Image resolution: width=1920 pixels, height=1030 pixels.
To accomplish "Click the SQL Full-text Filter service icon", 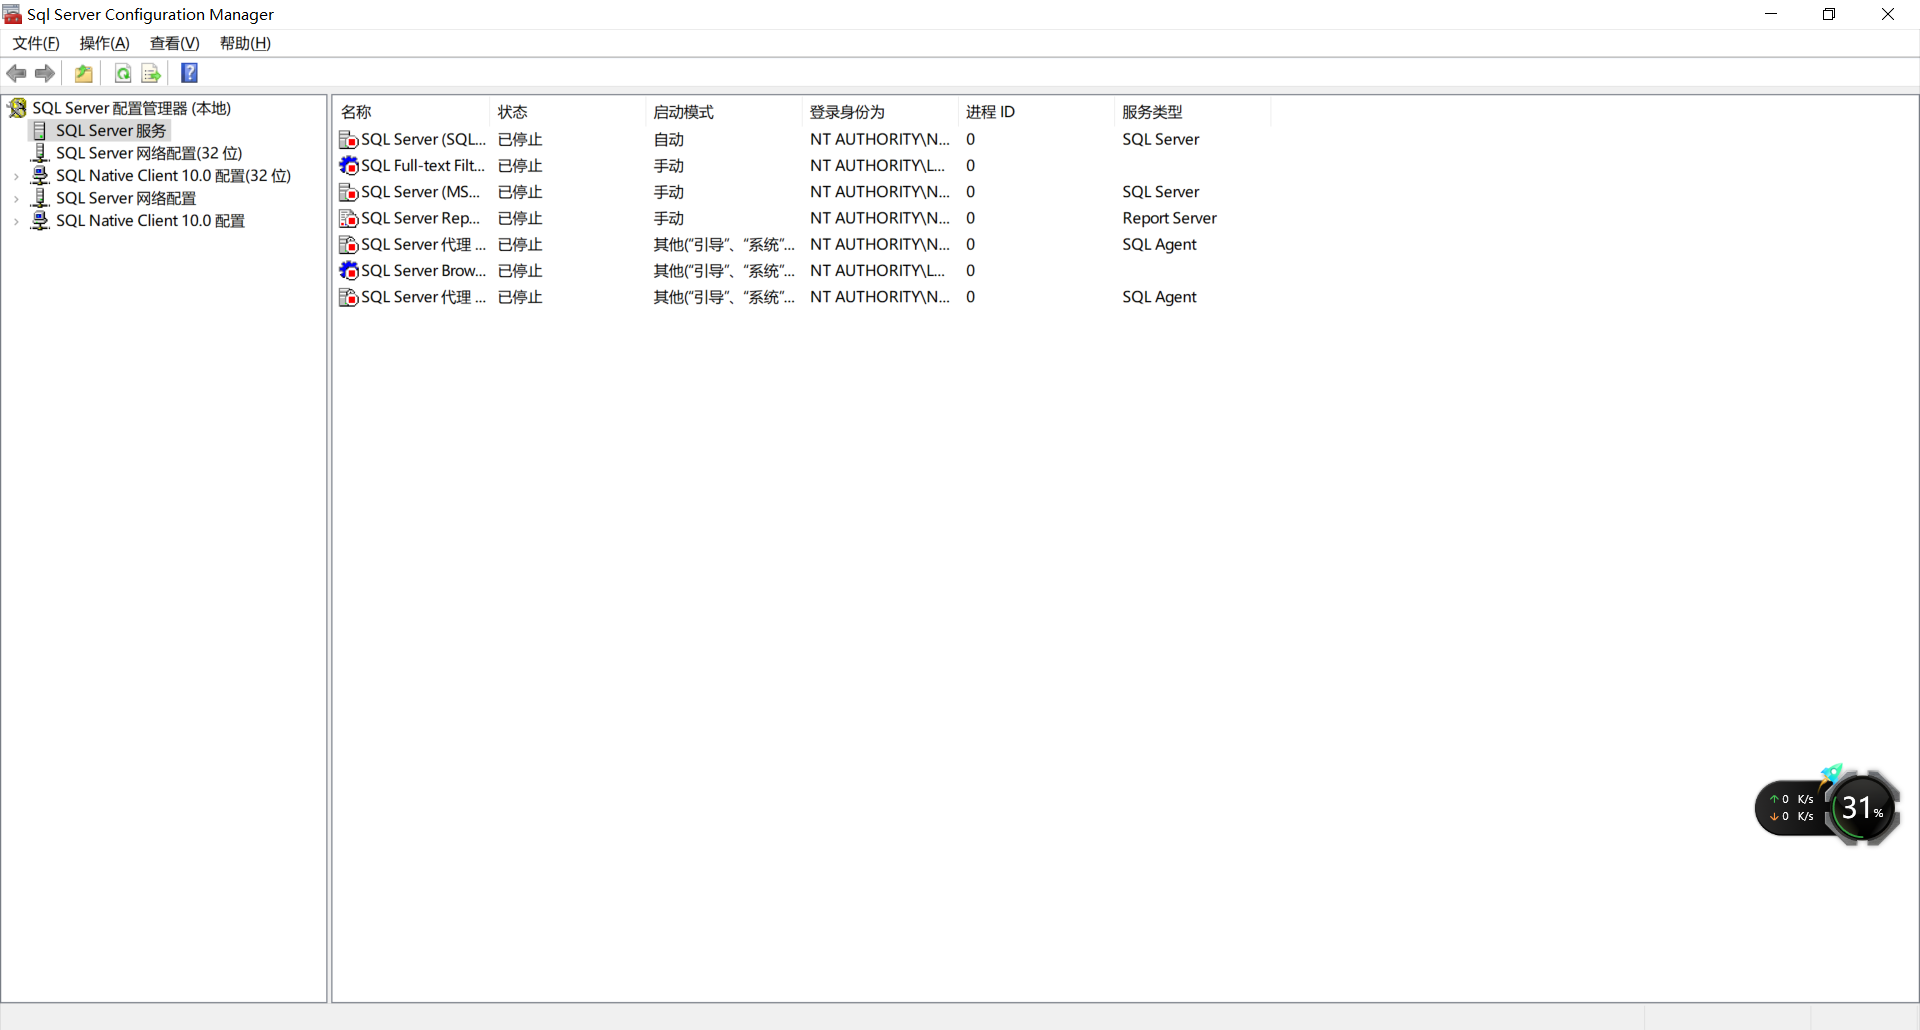I will coord(348,165).
